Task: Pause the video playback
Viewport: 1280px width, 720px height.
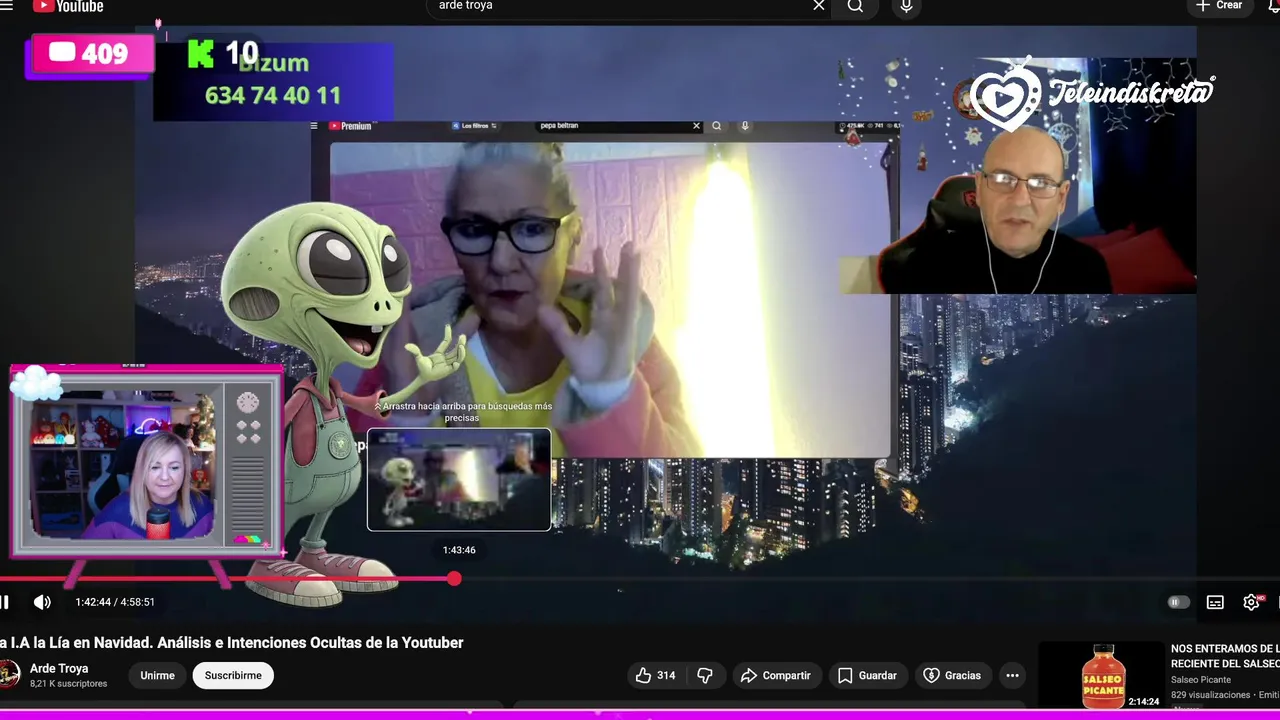Action: (5, 602)
